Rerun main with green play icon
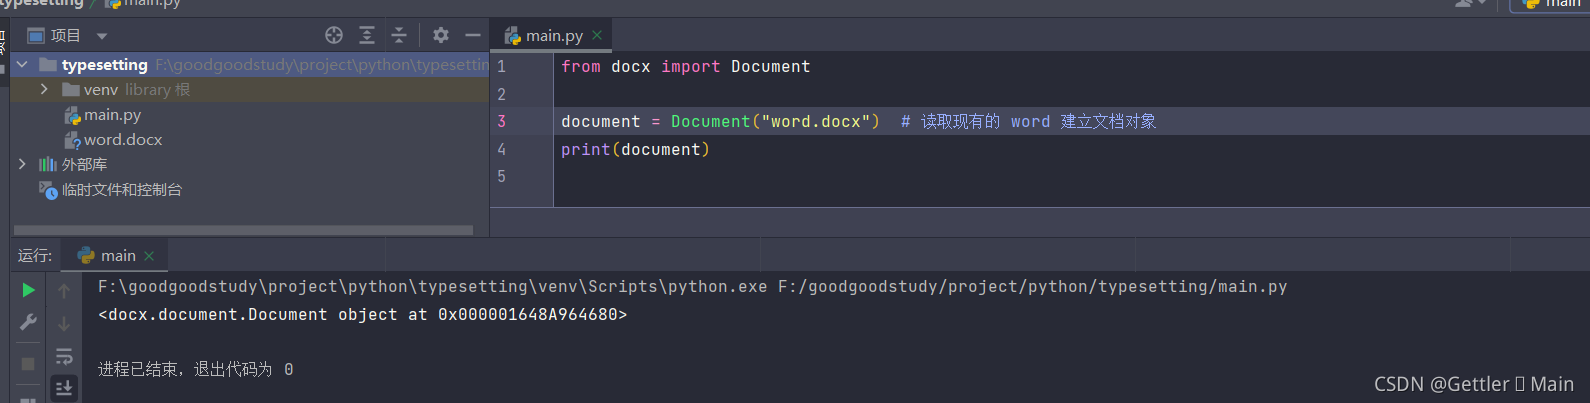1590x403 pixels. pyautogui.click(x=29, y=290)
